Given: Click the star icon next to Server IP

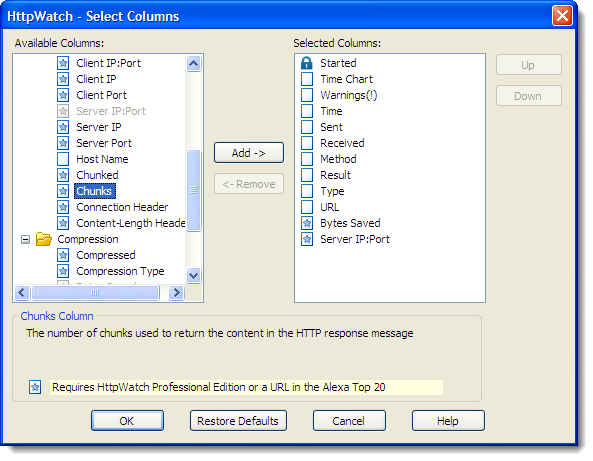Looking at the screenshot, I should click(x=63, y=127).
